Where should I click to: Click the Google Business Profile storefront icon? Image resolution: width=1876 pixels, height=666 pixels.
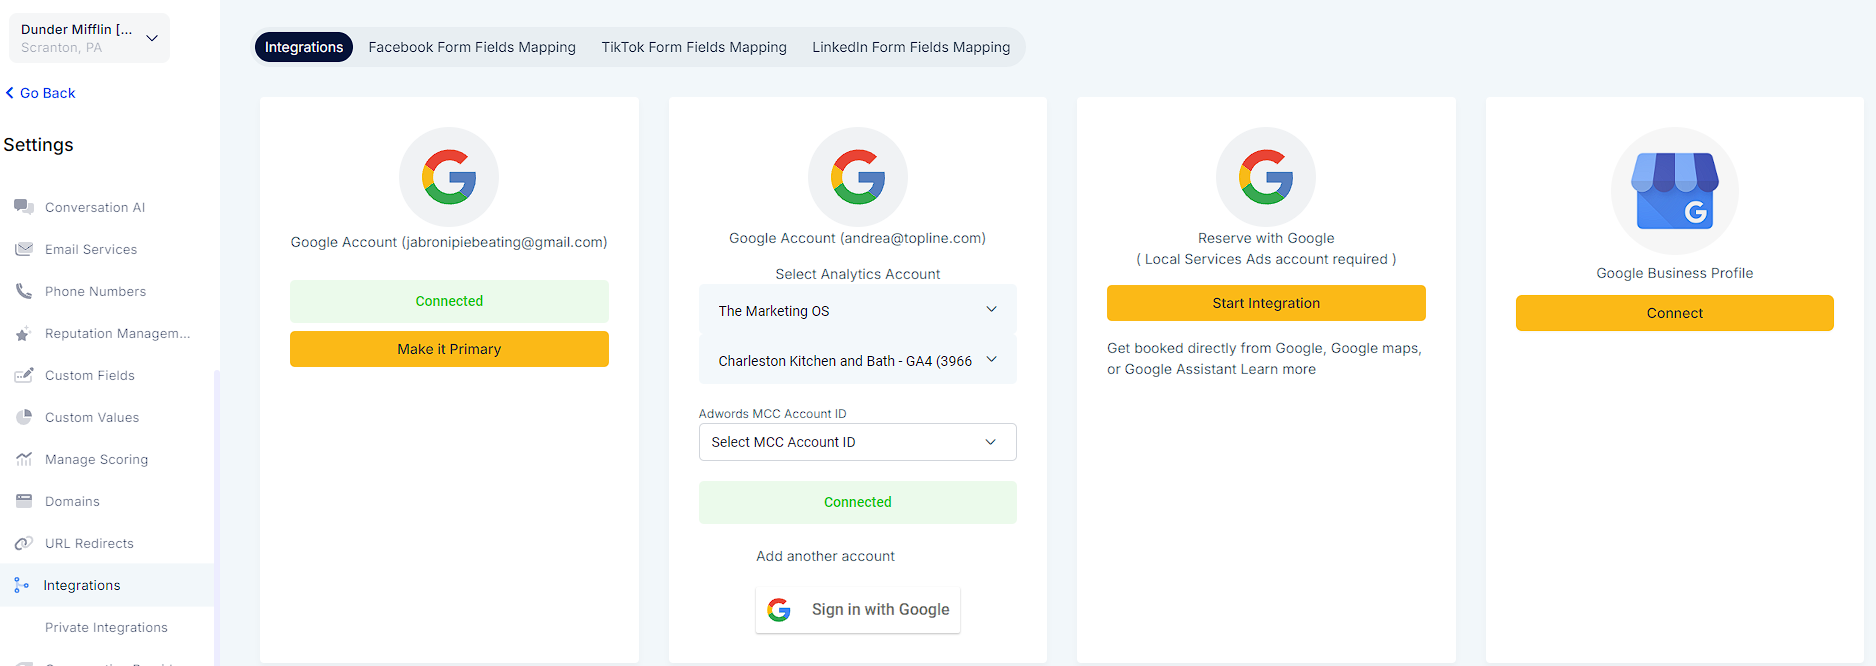(1675, 191)
